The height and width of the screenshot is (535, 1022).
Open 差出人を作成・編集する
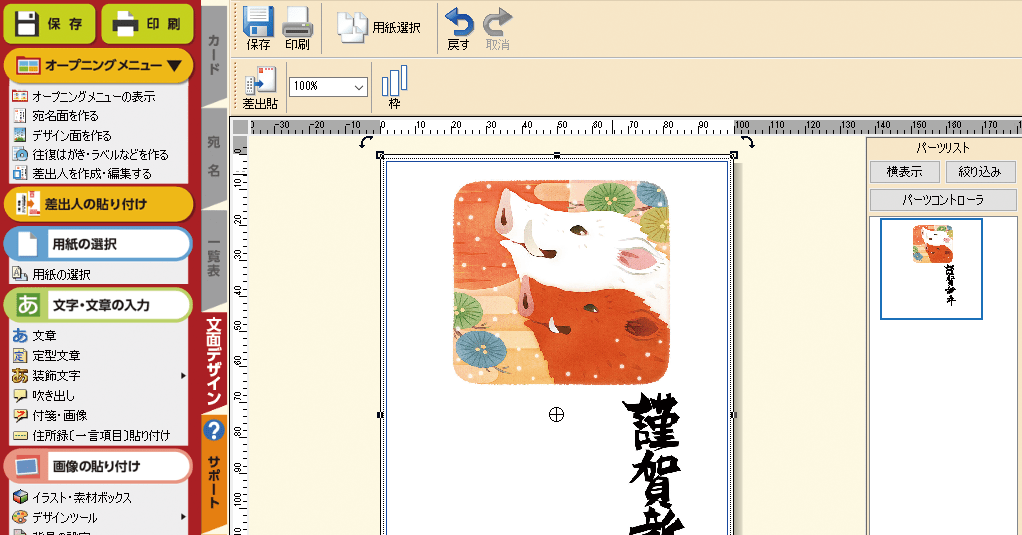[92, 174]
